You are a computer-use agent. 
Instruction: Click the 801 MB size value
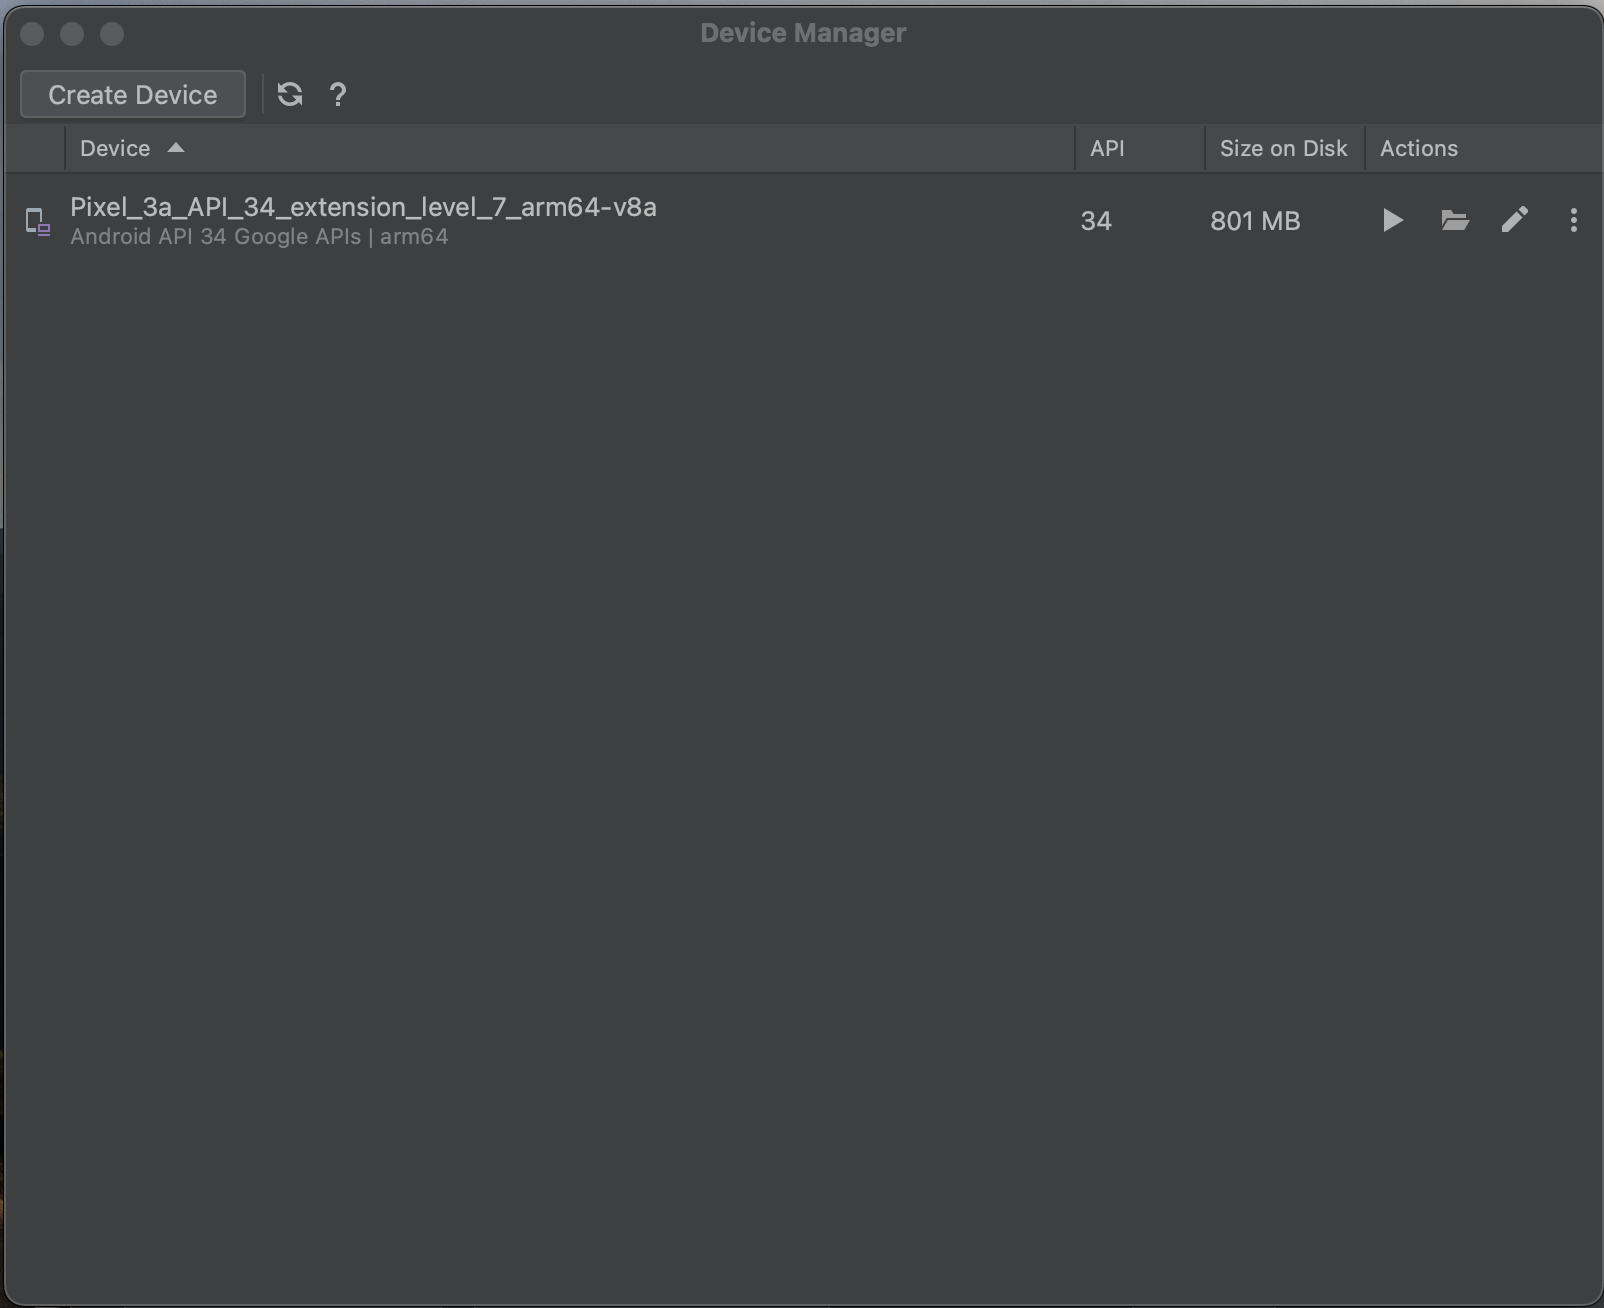(x=1255, y=221)
